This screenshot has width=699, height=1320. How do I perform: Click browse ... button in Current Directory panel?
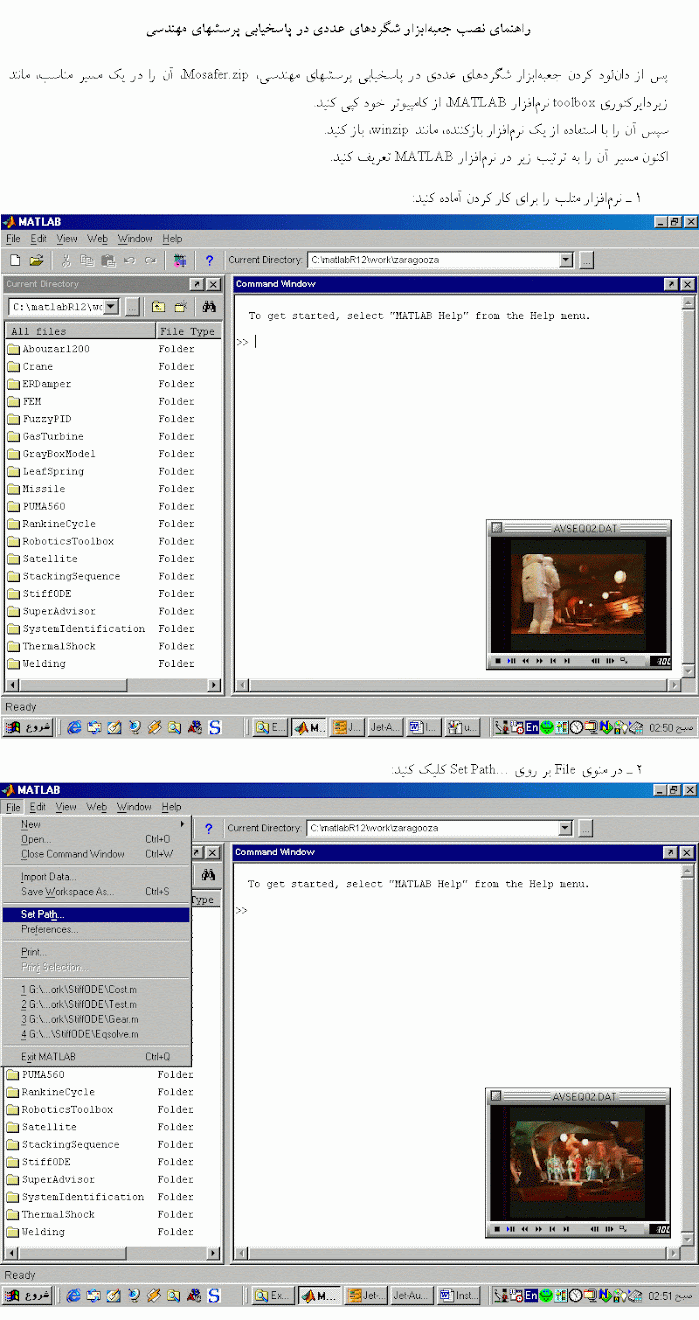132,307
